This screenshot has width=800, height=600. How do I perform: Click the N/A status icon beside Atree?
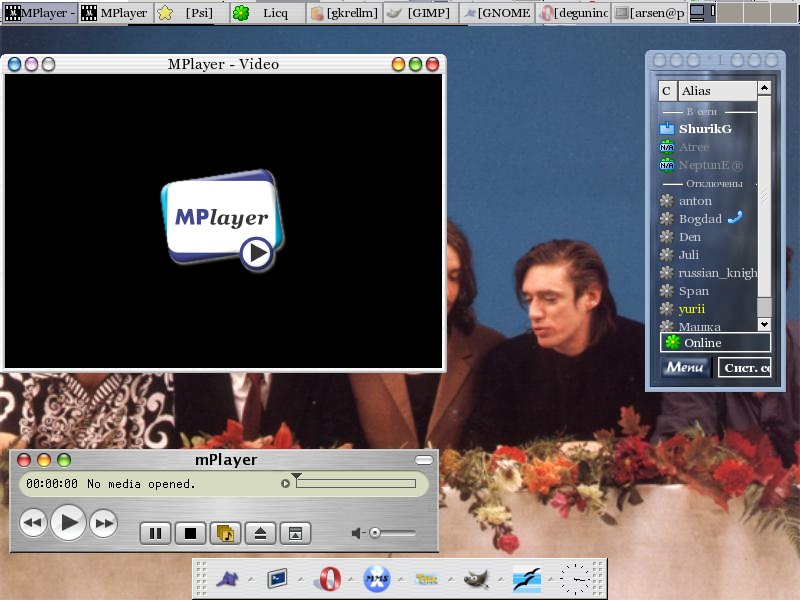pos(667,147)
